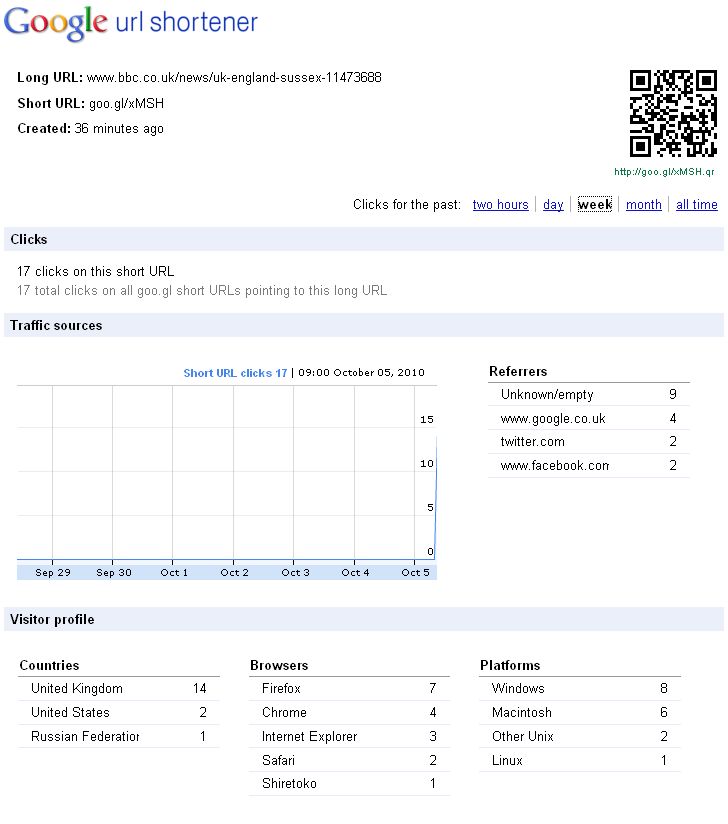Click the United Kingdom country row

(x=118, y=688)
